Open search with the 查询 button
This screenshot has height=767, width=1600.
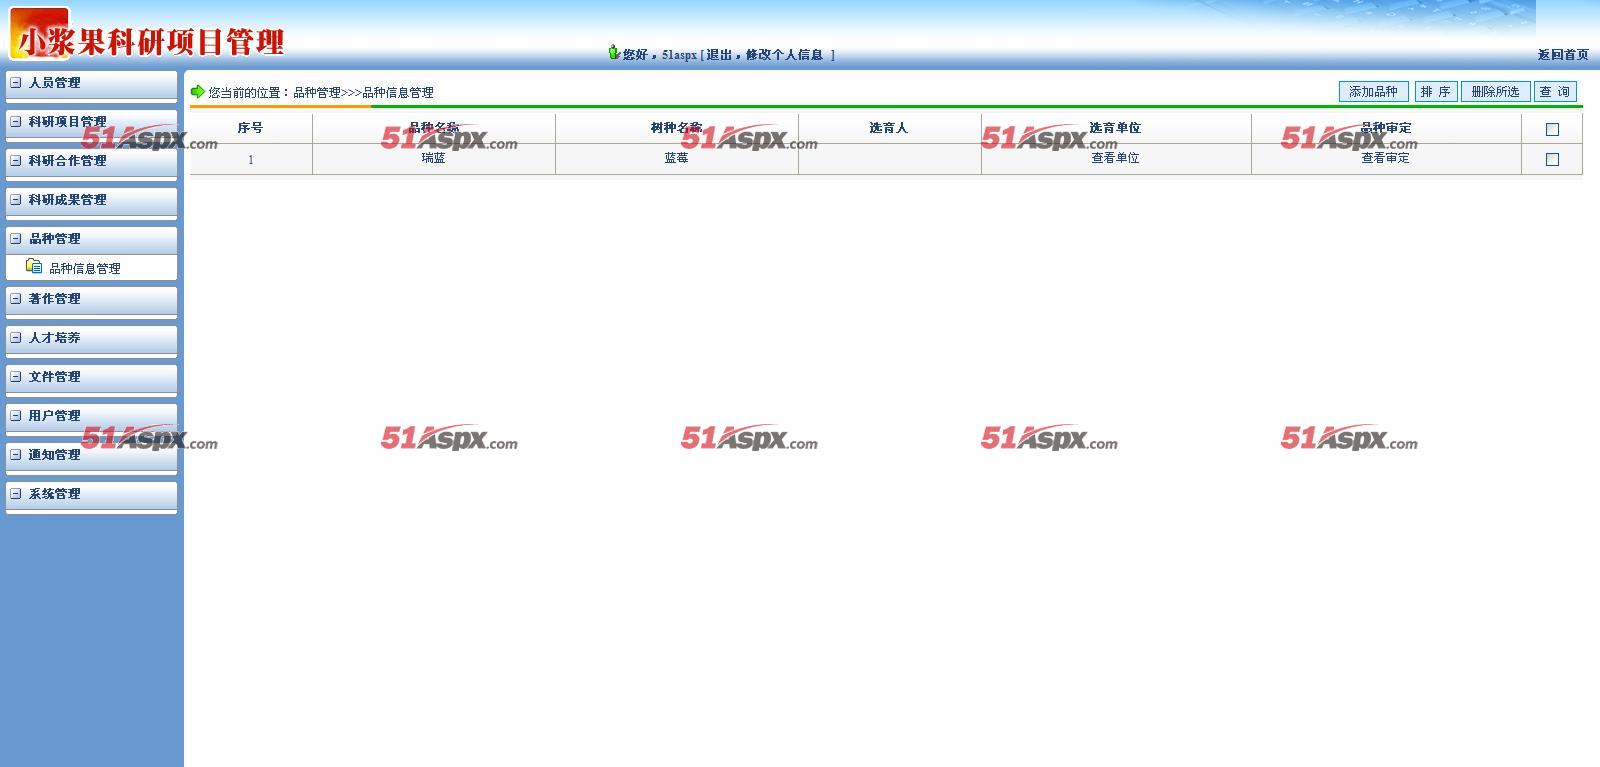click(x=1555, y=92)
